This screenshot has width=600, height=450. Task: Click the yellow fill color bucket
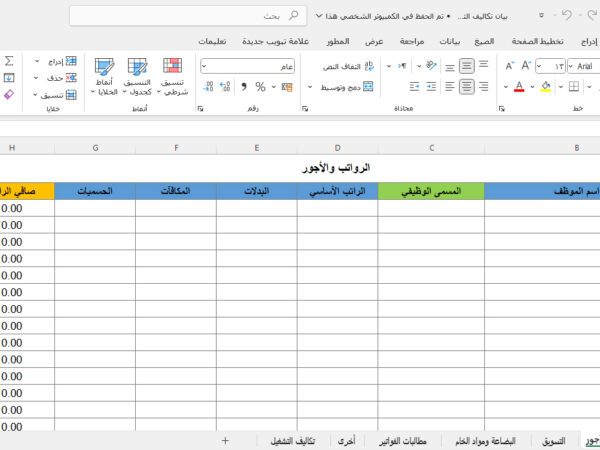click(546, 87)
